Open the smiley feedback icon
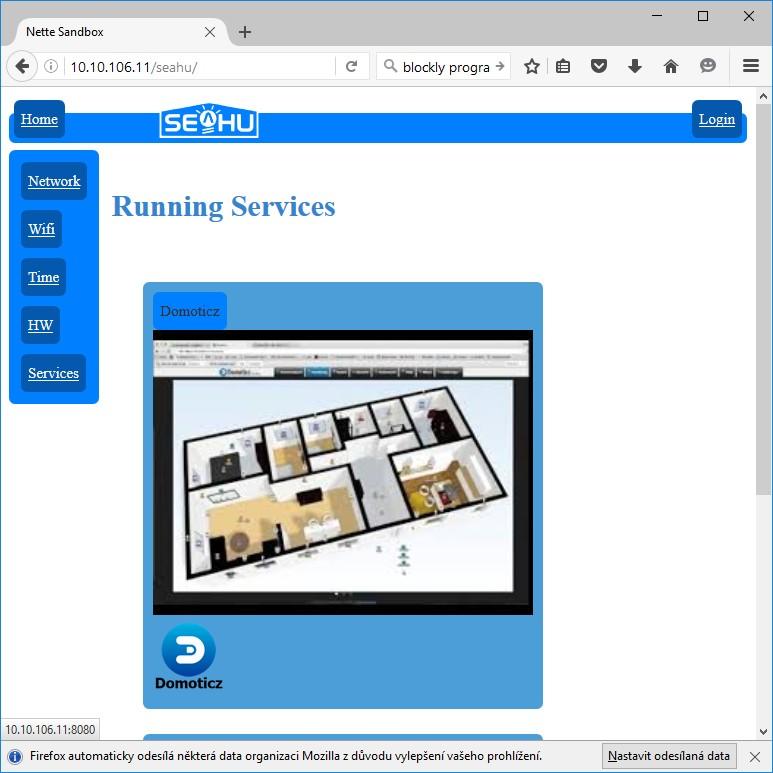The width and height of the screenshot is (773, 773). click(x=707, y=66)
